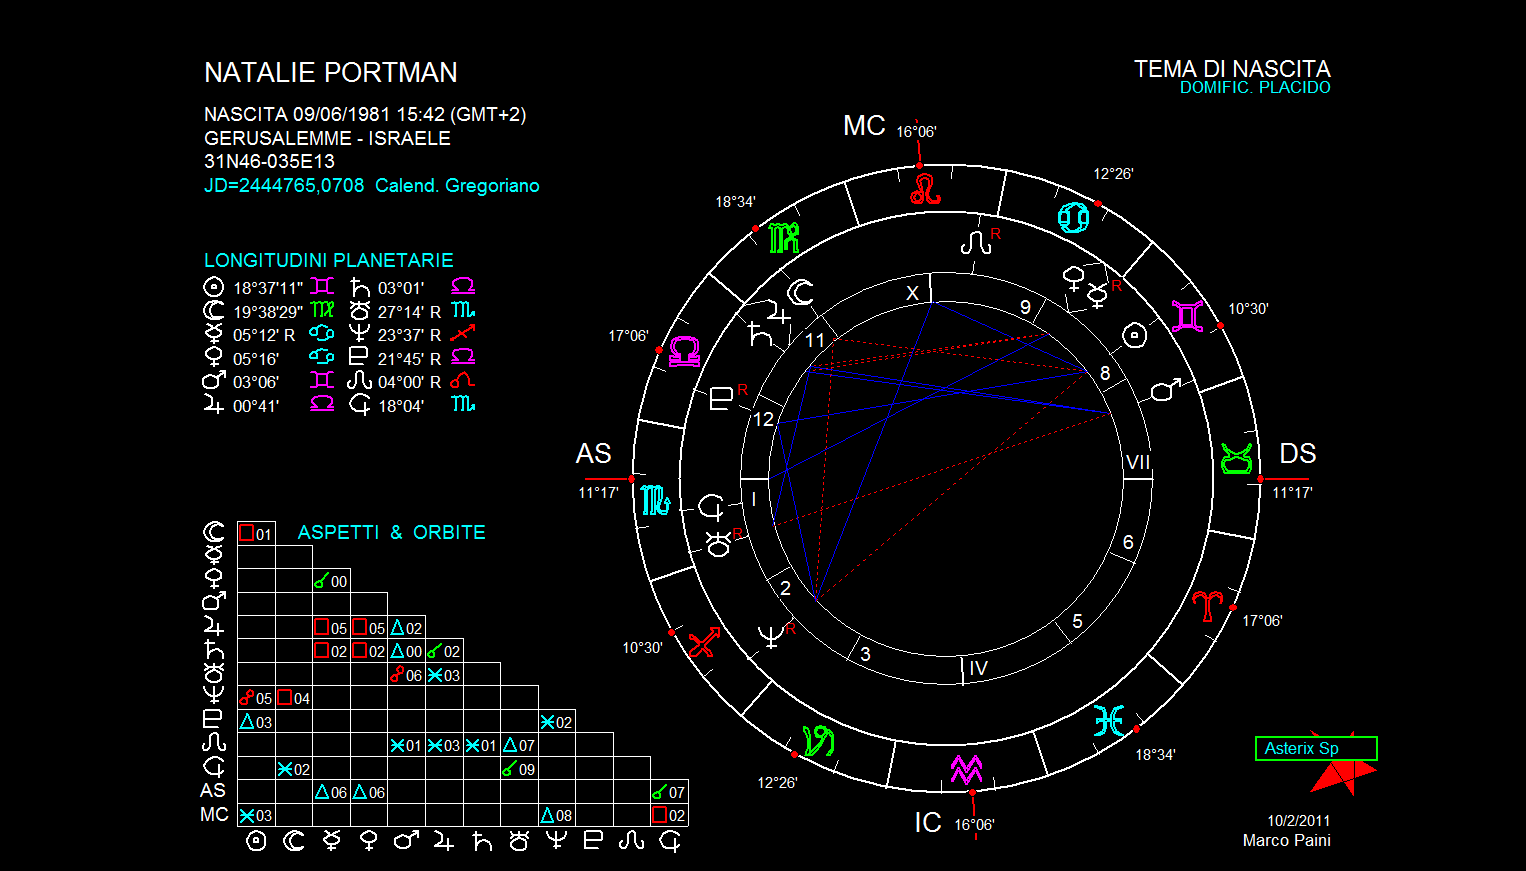Click the 'TEMA DI NASCITA' title
This screenshot has height=871, width=1526.
[x=1232, y=69]
